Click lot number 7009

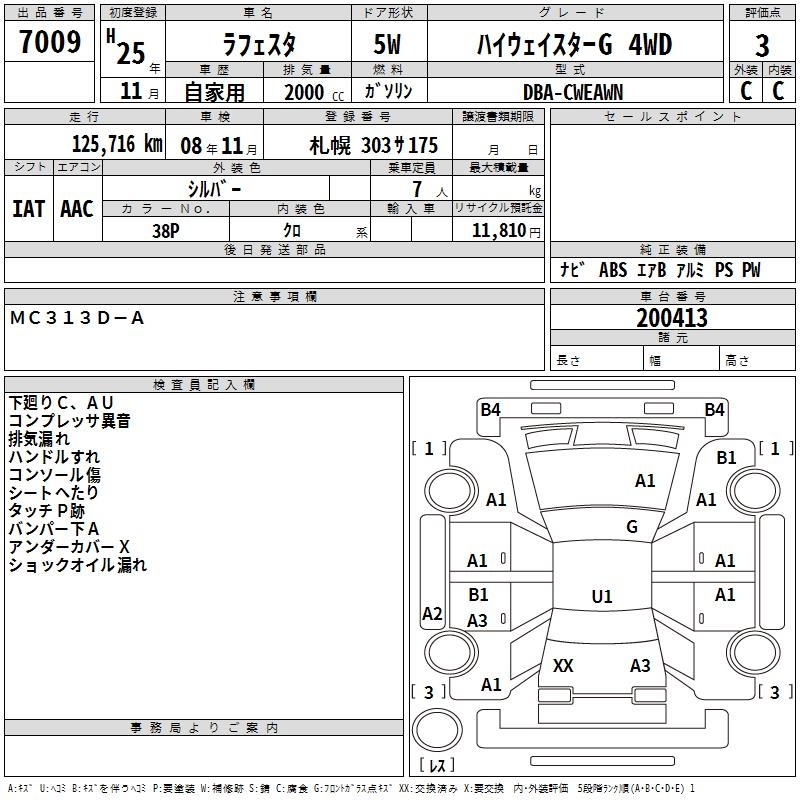(50, 42)
